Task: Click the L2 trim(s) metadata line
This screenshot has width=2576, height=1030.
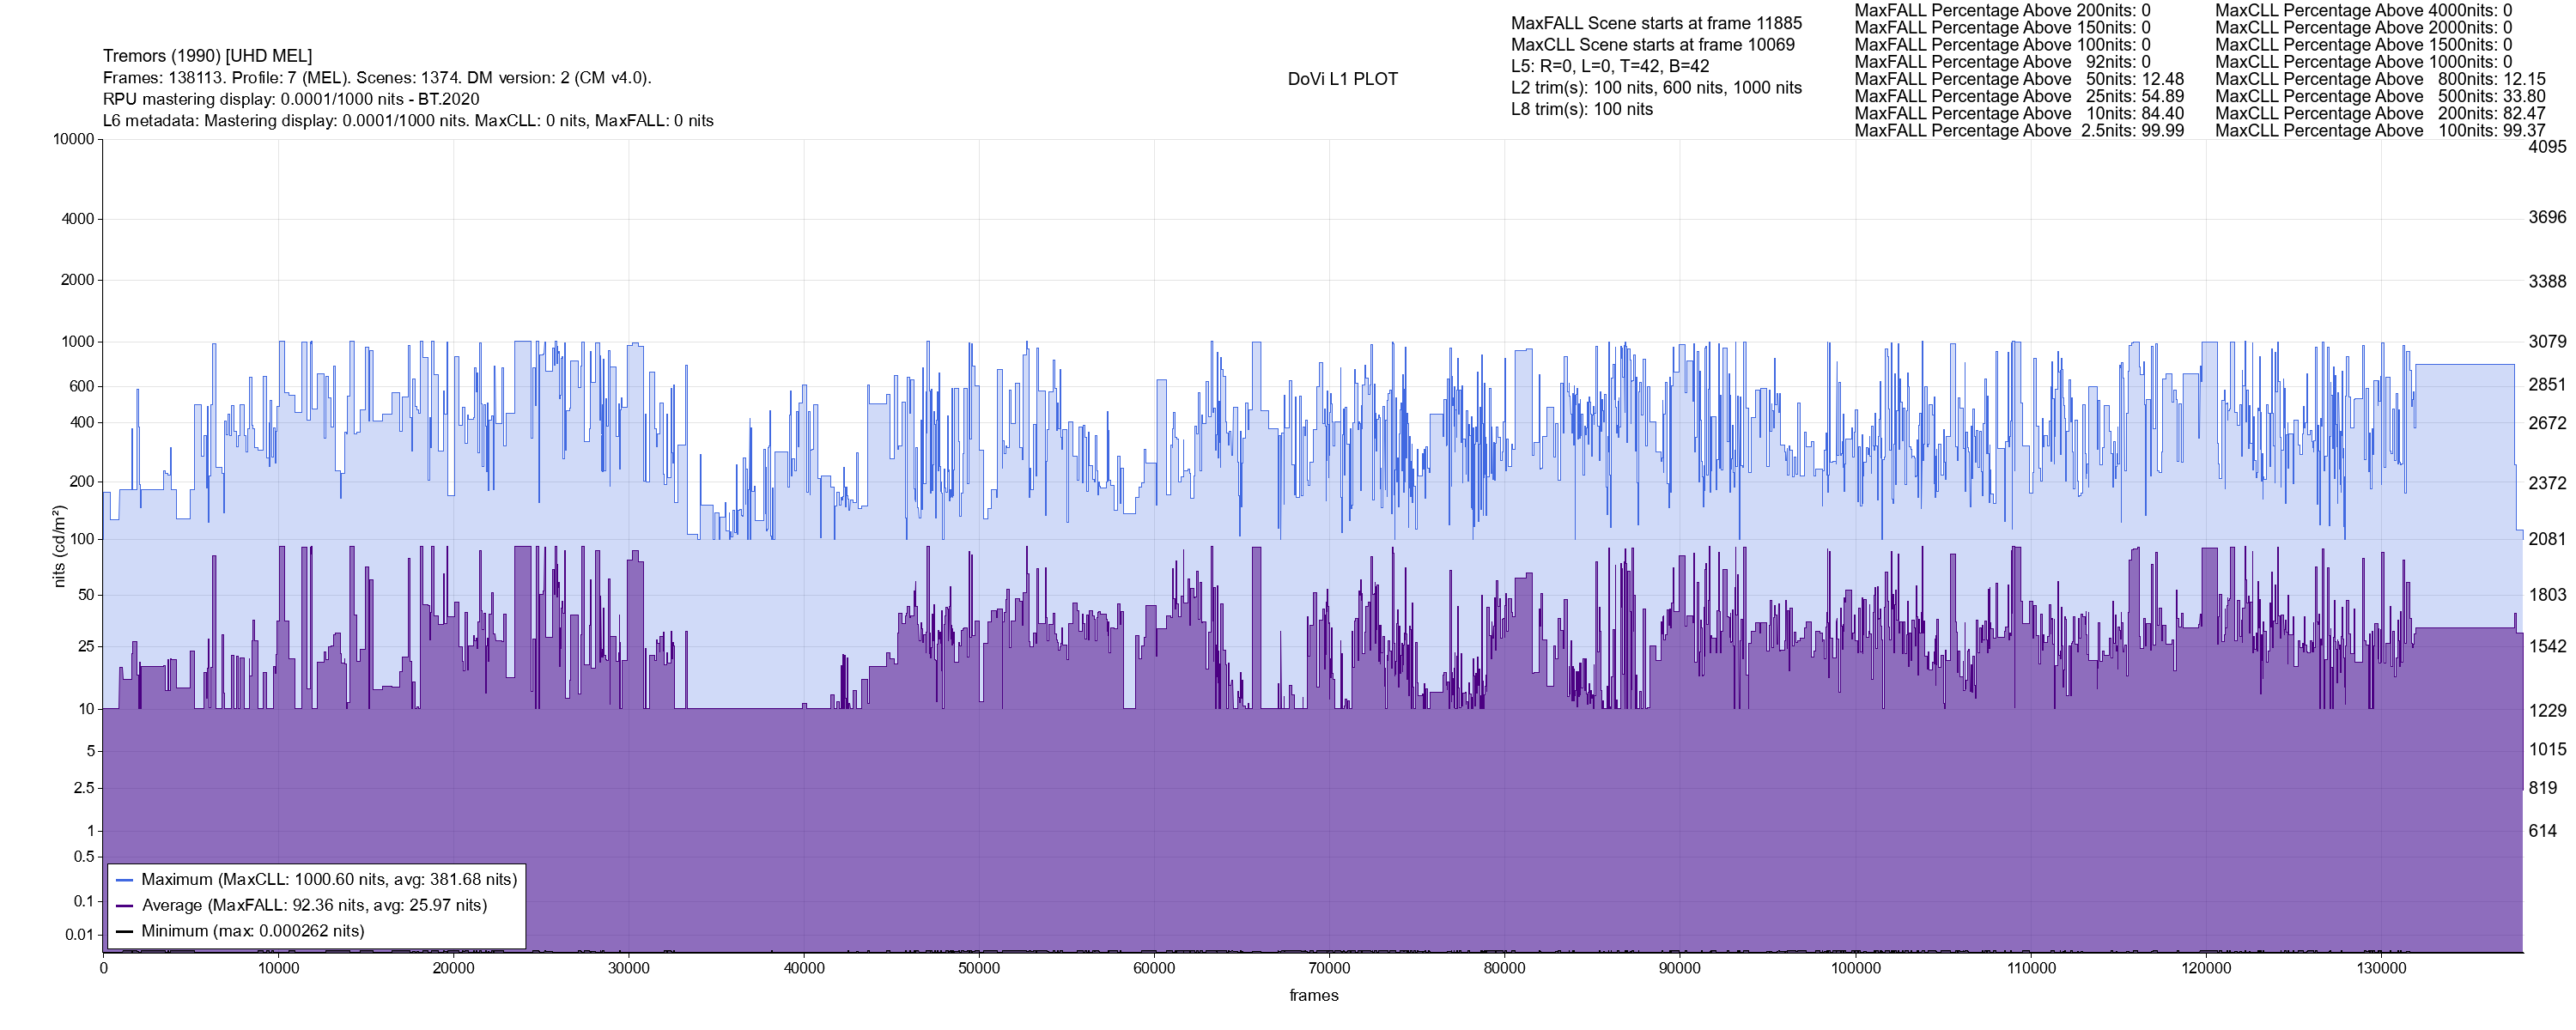Action: coord(1656,88)
